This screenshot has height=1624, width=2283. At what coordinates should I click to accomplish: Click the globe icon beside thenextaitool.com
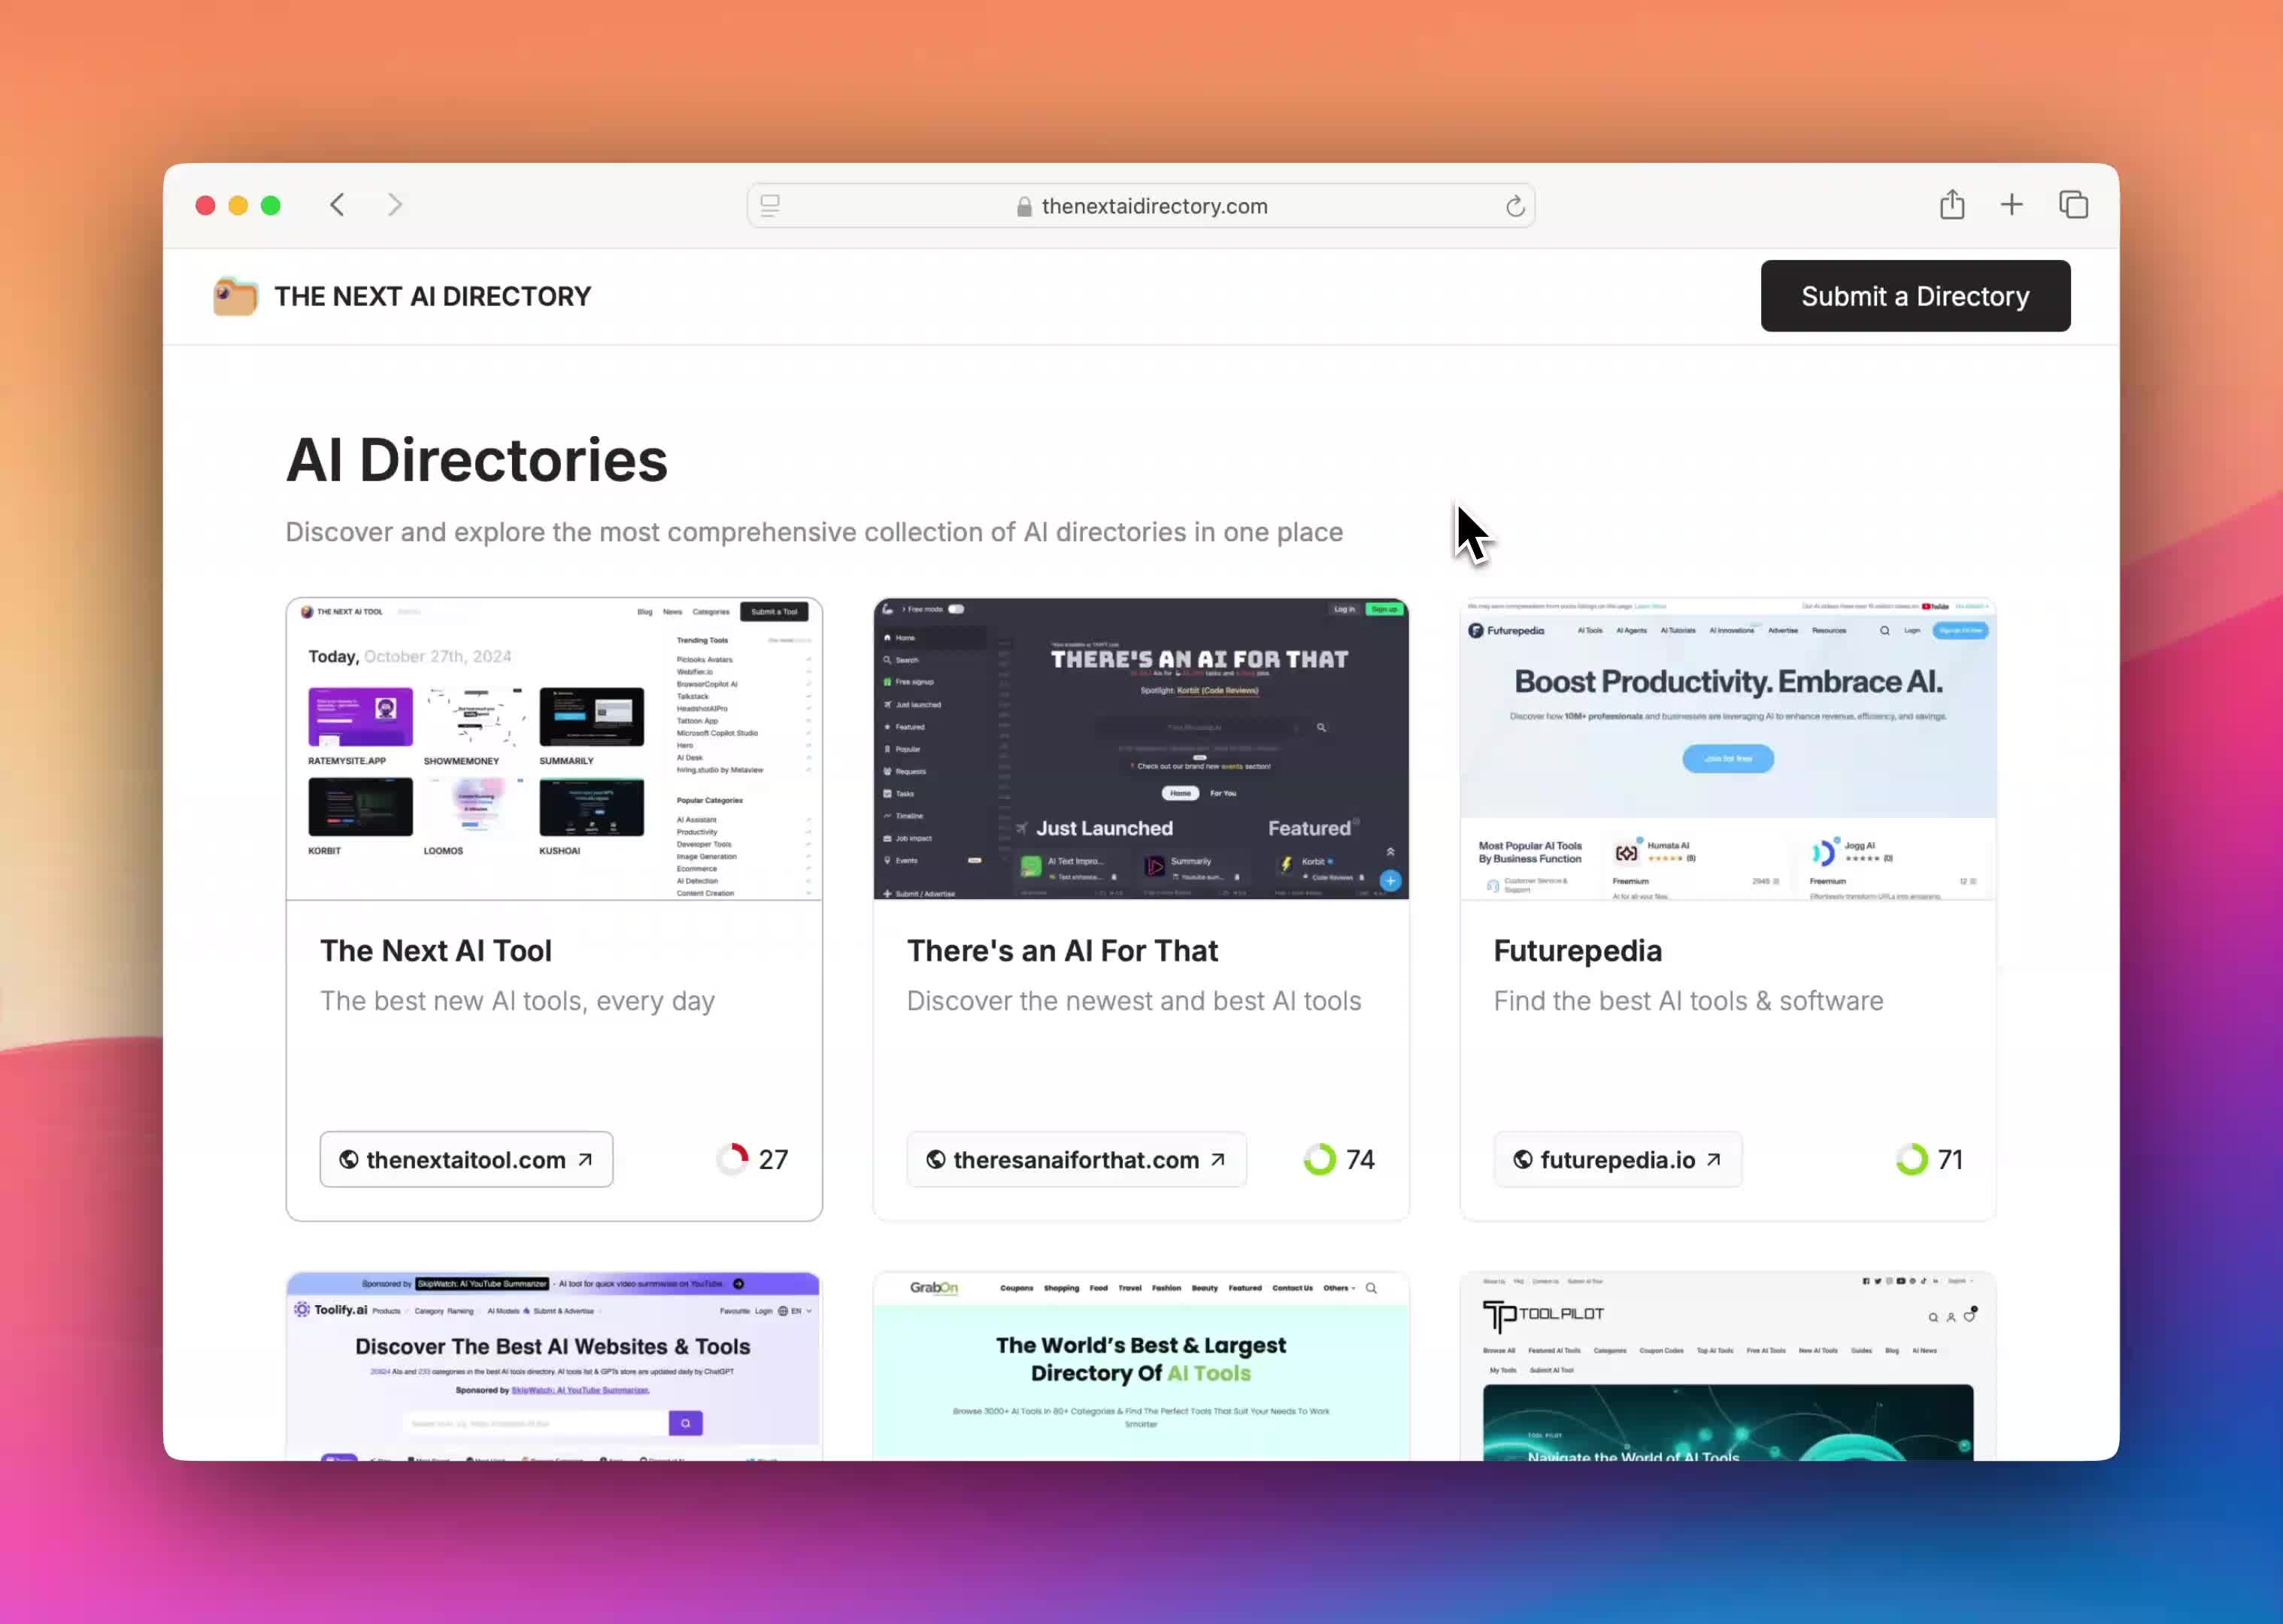[348, 1160]
